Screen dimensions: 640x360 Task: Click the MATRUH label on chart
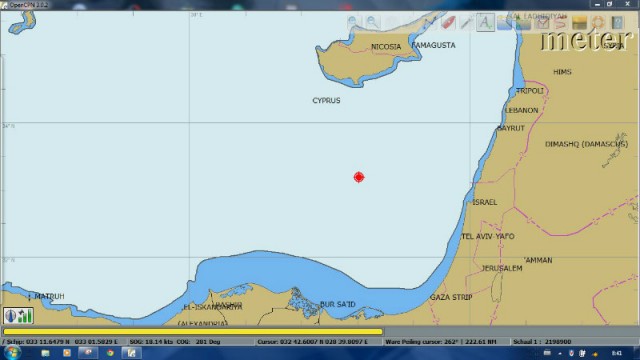pos(49,296)
